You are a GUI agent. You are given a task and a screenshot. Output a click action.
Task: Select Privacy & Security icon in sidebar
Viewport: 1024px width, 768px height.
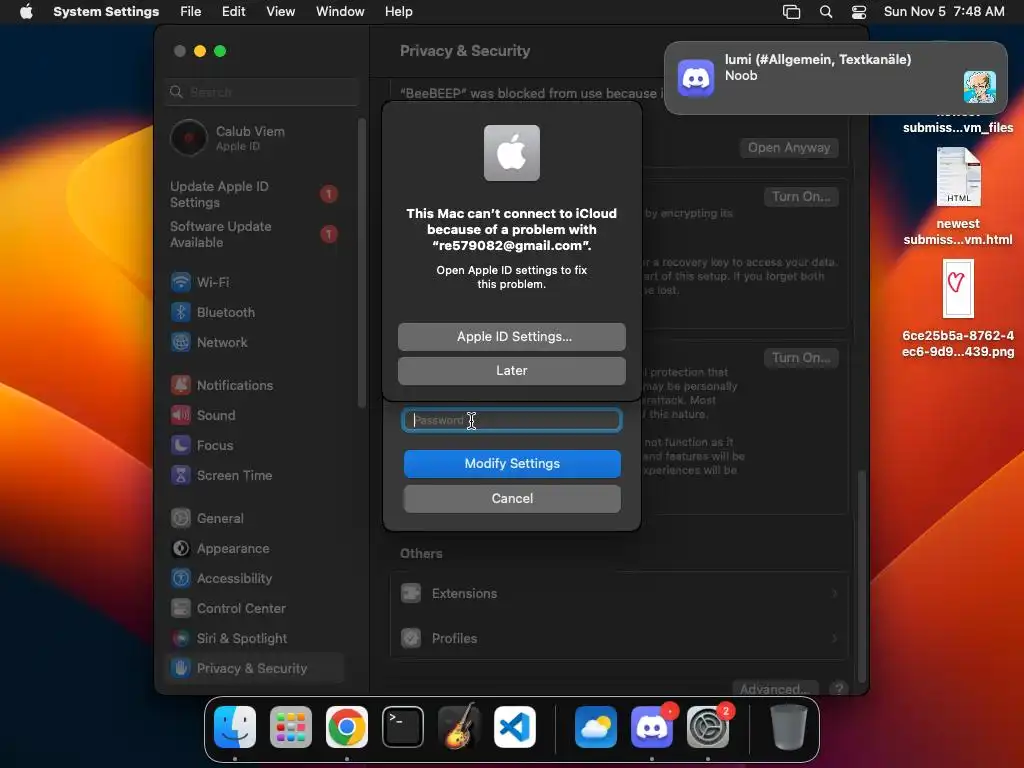[x=181, y=668]
